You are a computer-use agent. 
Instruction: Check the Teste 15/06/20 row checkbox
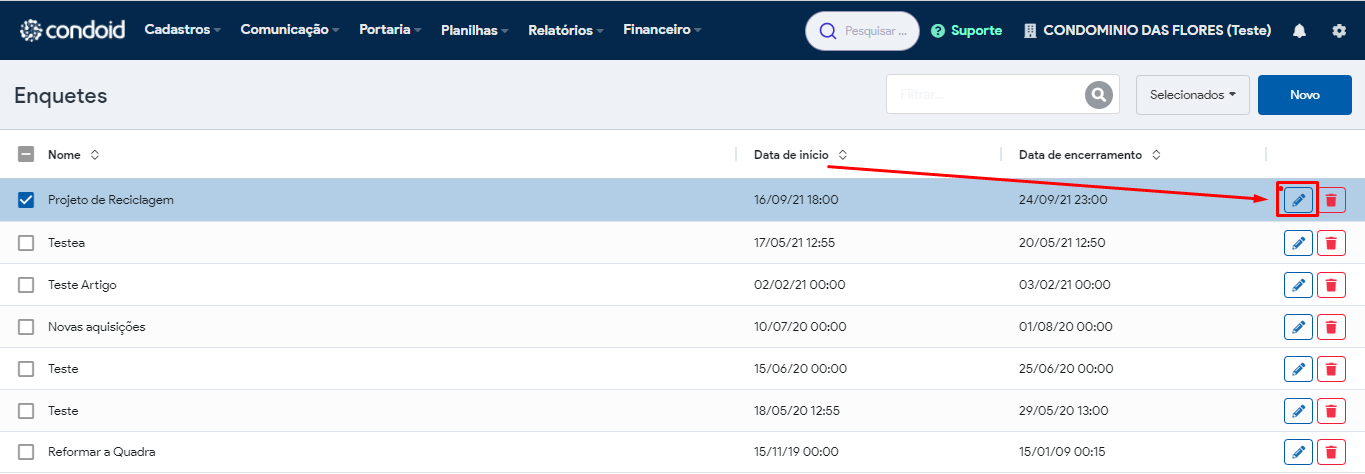tap(26, 369)
